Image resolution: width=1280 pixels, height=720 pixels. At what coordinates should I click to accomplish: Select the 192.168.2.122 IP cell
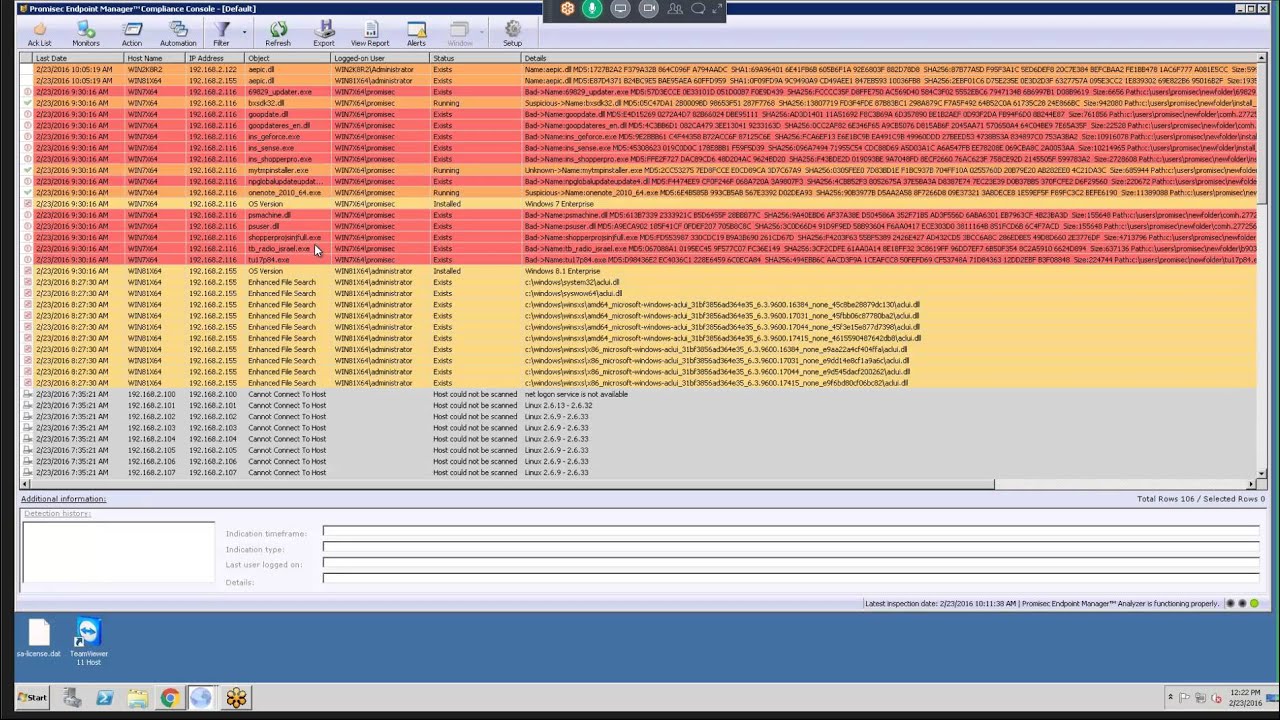[x=216, y=70]
